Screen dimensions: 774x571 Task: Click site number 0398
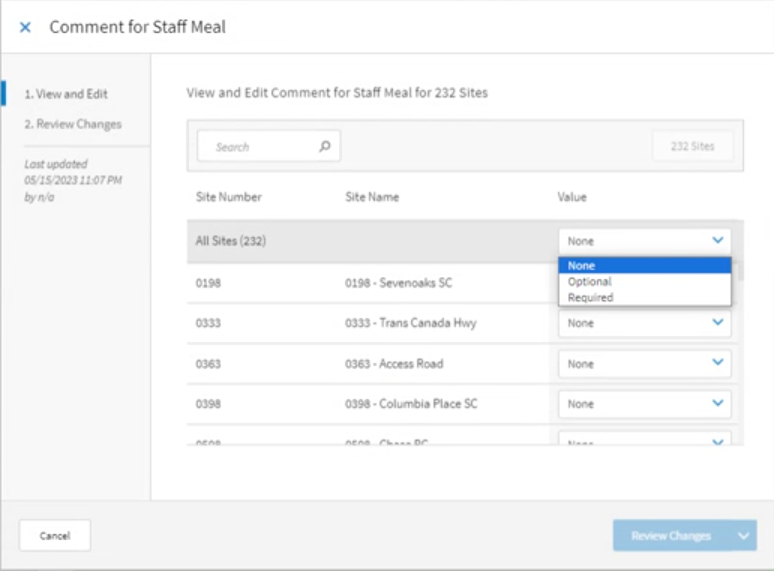[x=208, y=404]
